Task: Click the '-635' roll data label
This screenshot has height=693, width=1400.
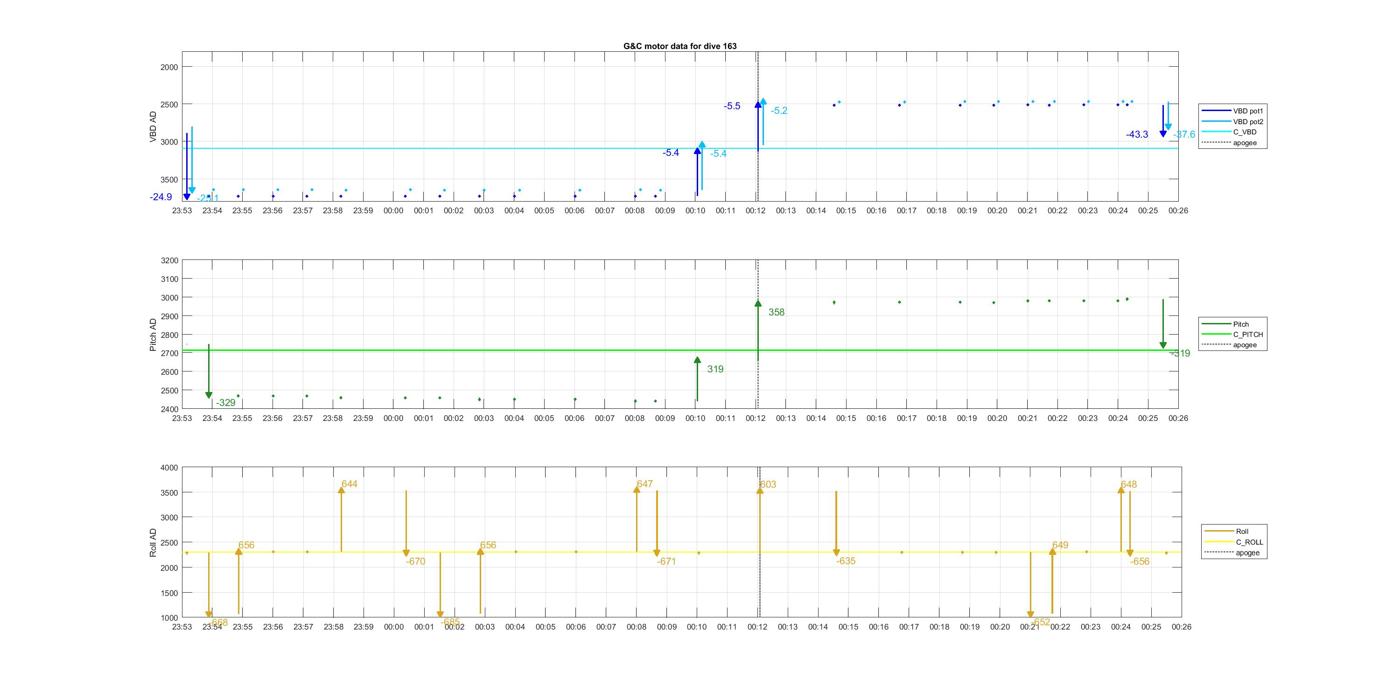Action: tap(846, 562)
